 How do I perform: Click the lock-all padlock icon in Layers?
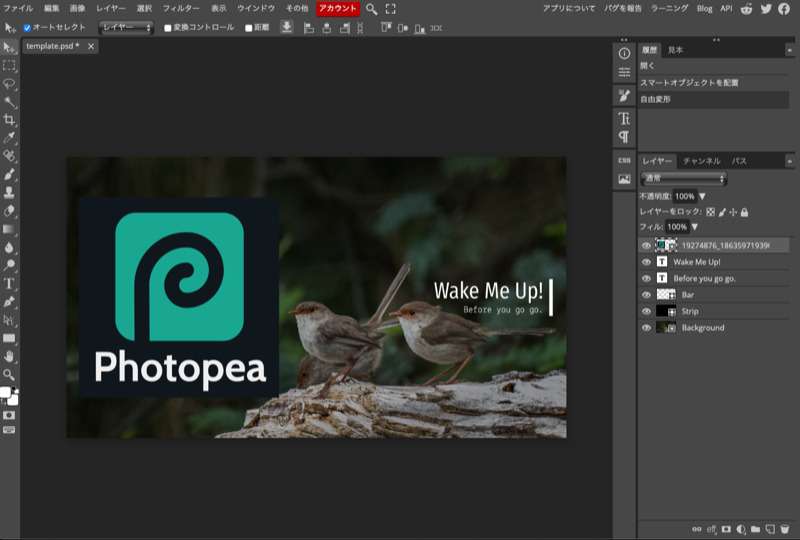pos(744,212)
